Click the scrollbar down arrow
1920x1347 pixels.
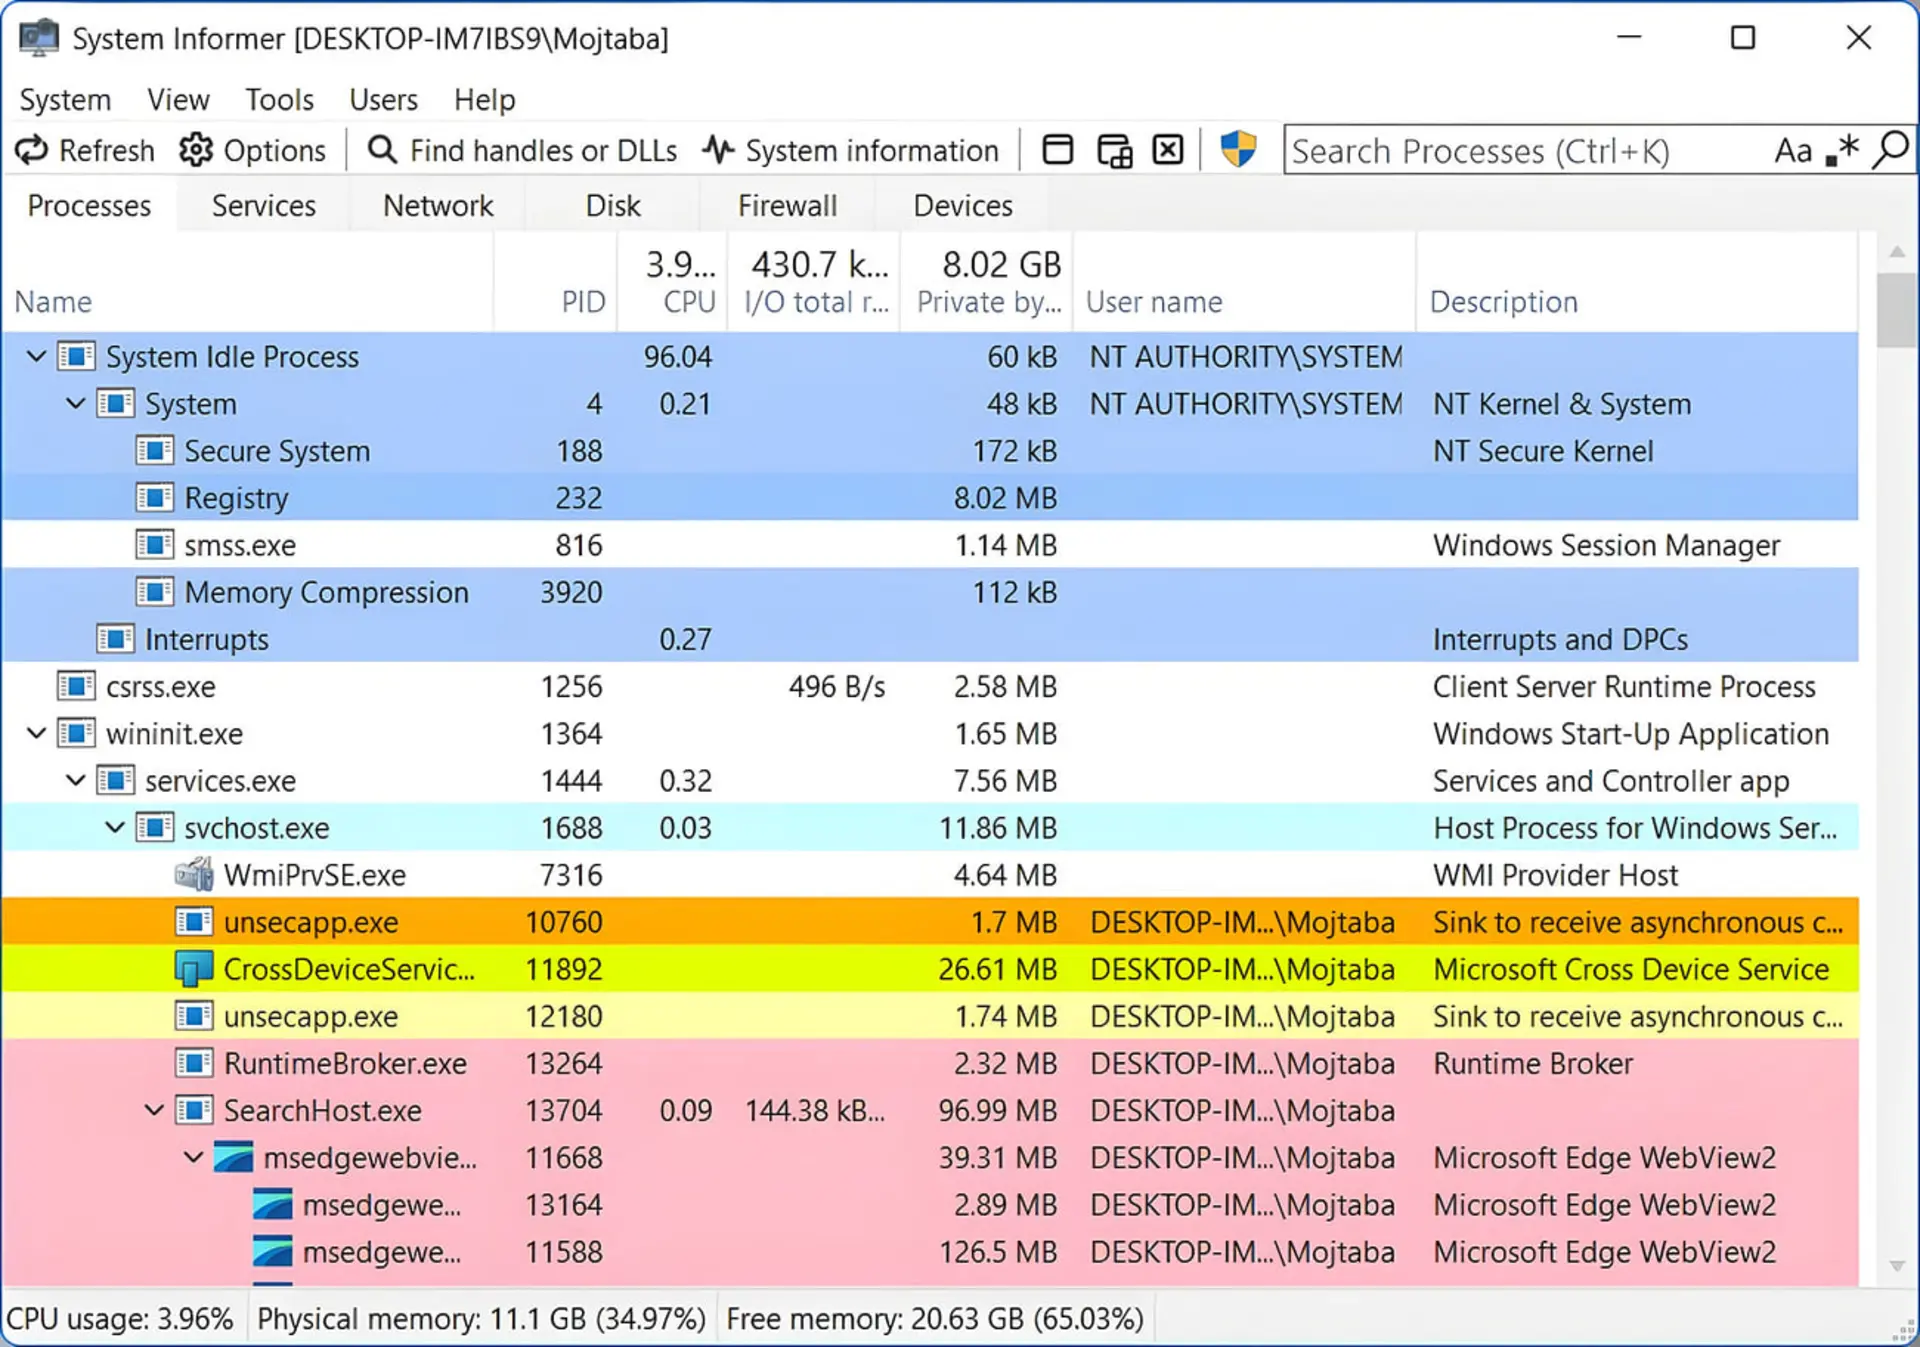click(1897, 1266)
